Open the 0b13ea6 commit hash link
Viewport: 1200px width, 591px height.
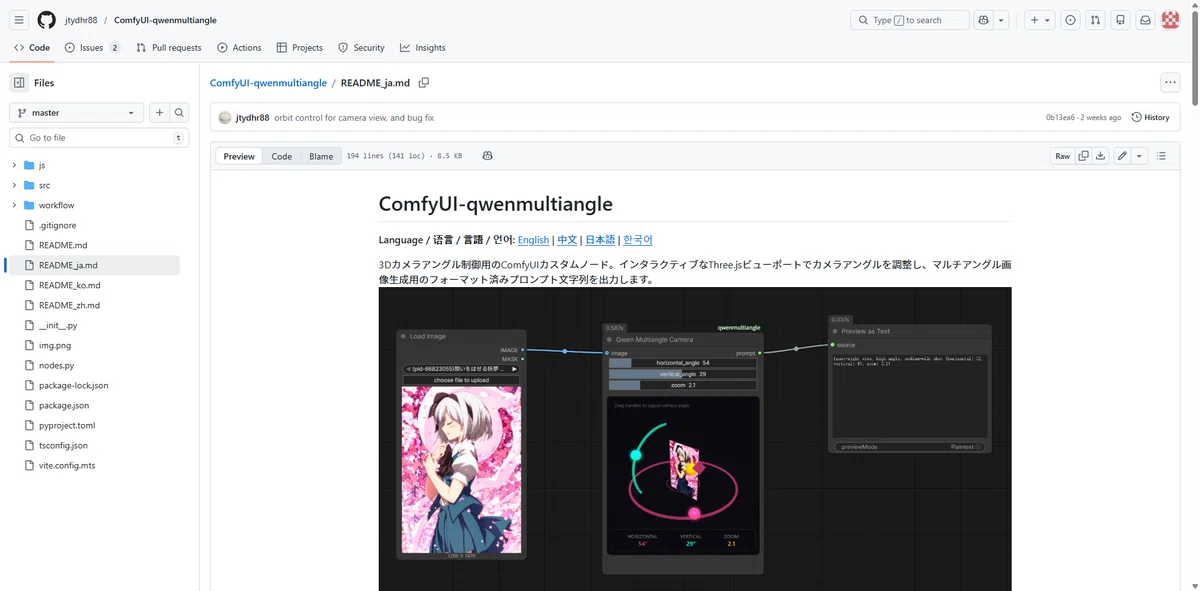click(x=1060, y=118)
